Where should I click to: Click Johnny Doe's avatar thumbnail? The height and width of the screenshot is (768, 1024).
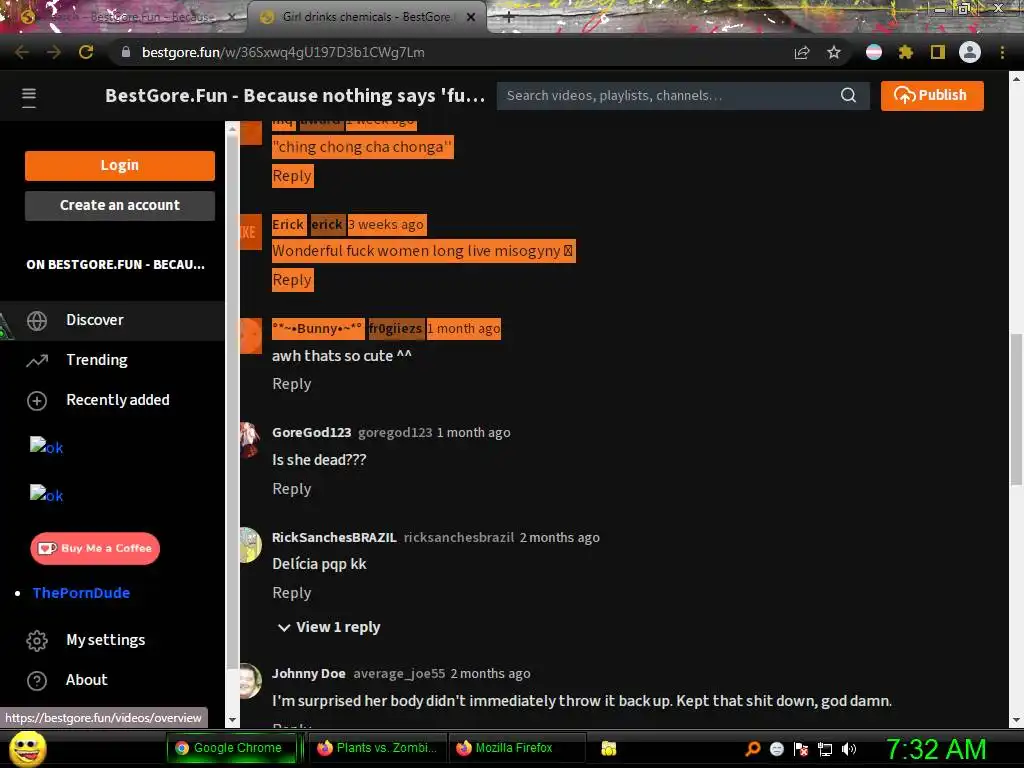coord(250,681)
